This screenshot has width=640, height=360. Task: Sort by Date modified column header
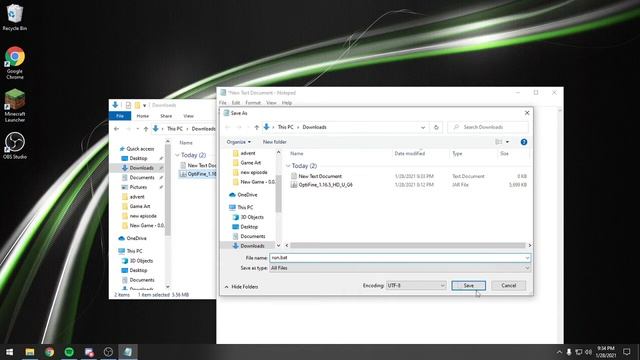click(x=410, y=153)
